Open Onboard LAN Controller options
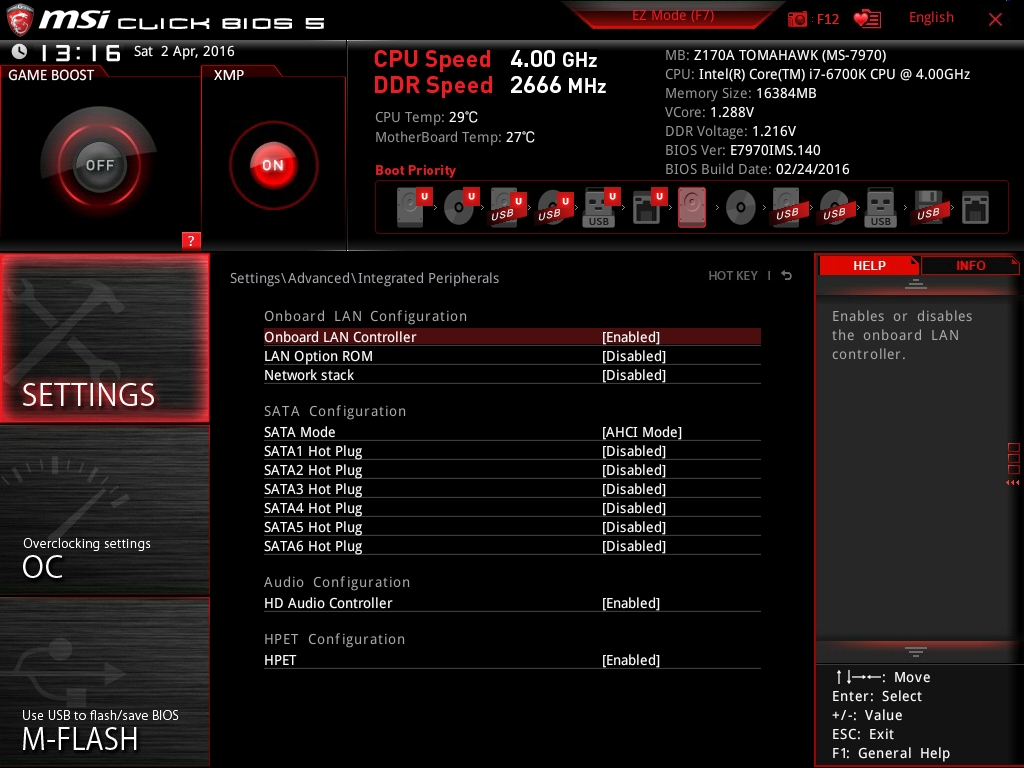1024x768 pixels. [512, 336]
